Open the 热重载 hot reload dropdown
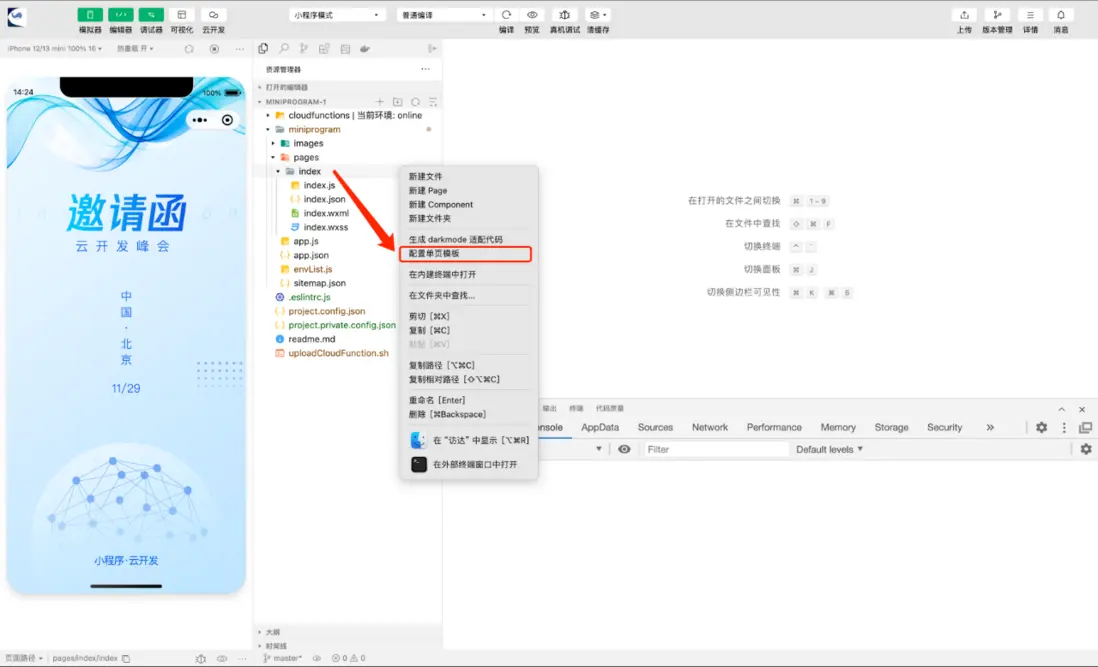 (x=134, y=48)
